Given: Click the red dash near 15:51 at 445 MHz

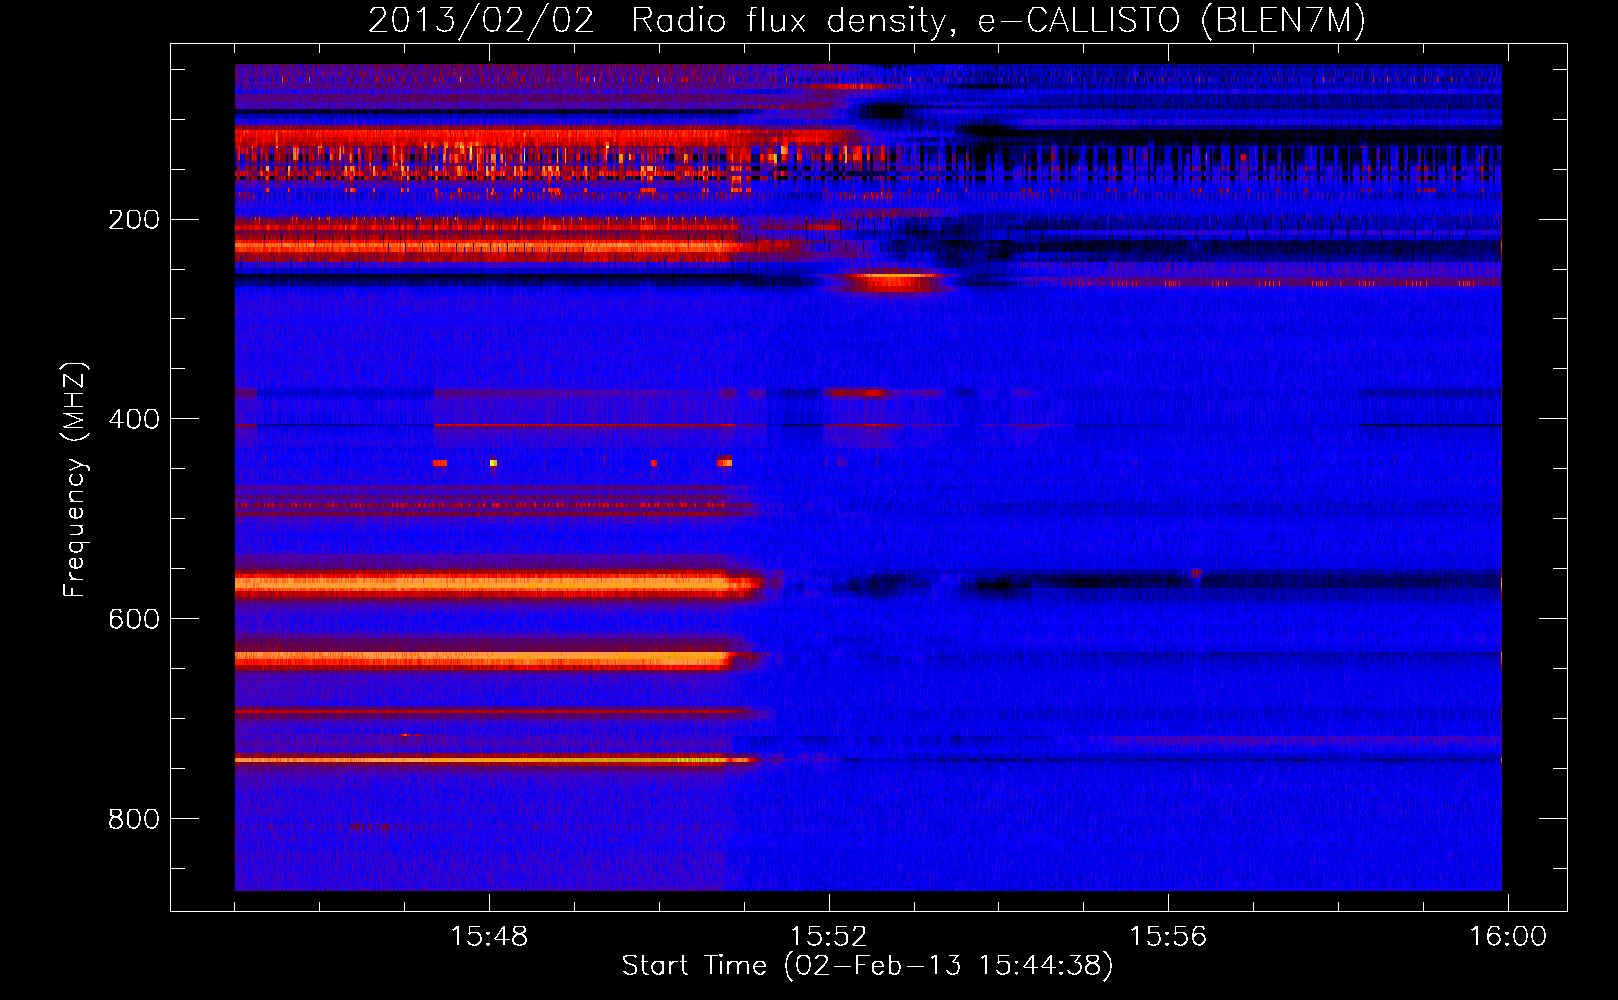Looking at the screenshot, I should [725, 463].
